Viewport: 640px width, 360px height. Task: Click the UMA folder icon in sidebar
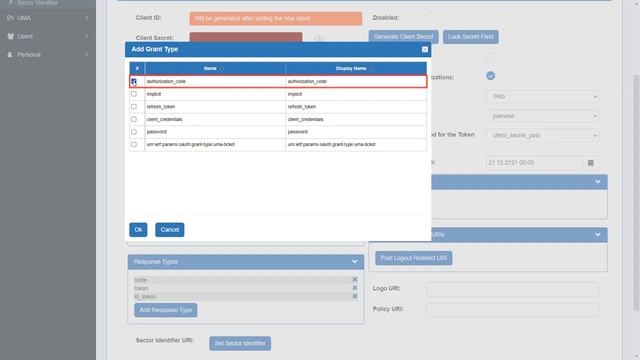(x=11, y=18)
